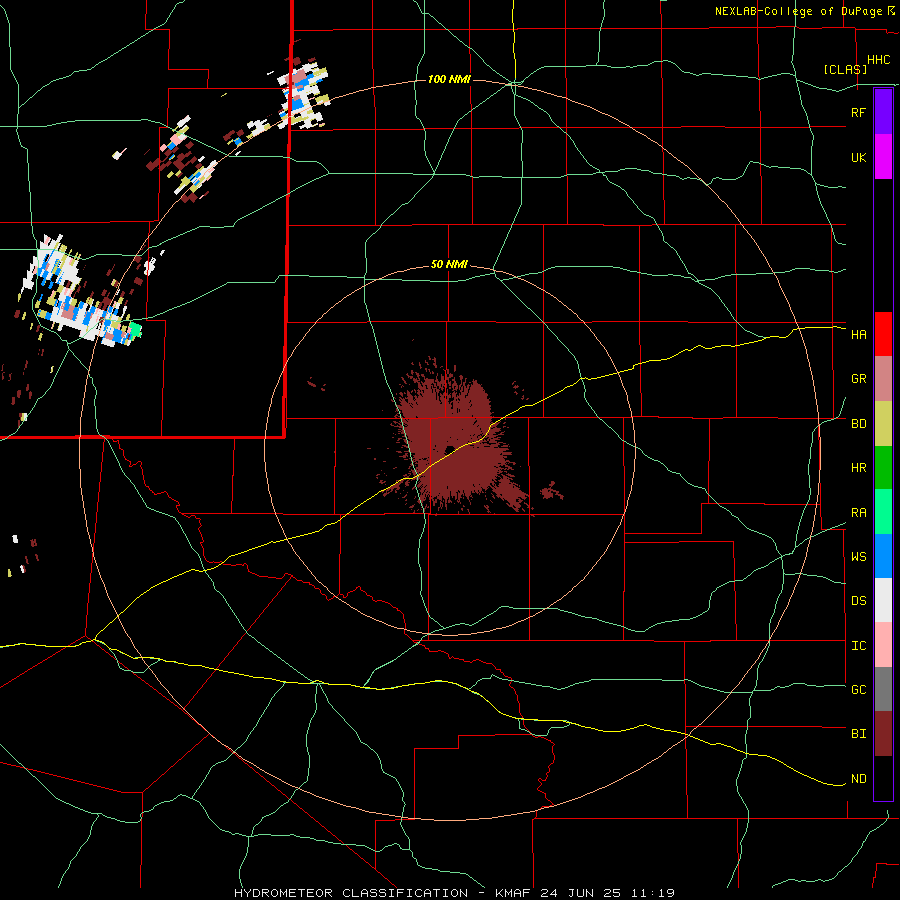900x900 pixels.
Task: Click the 'HYDROMETEOR CLASSIFICATION' title text at bottom
Action: click(x=351, y=893)
